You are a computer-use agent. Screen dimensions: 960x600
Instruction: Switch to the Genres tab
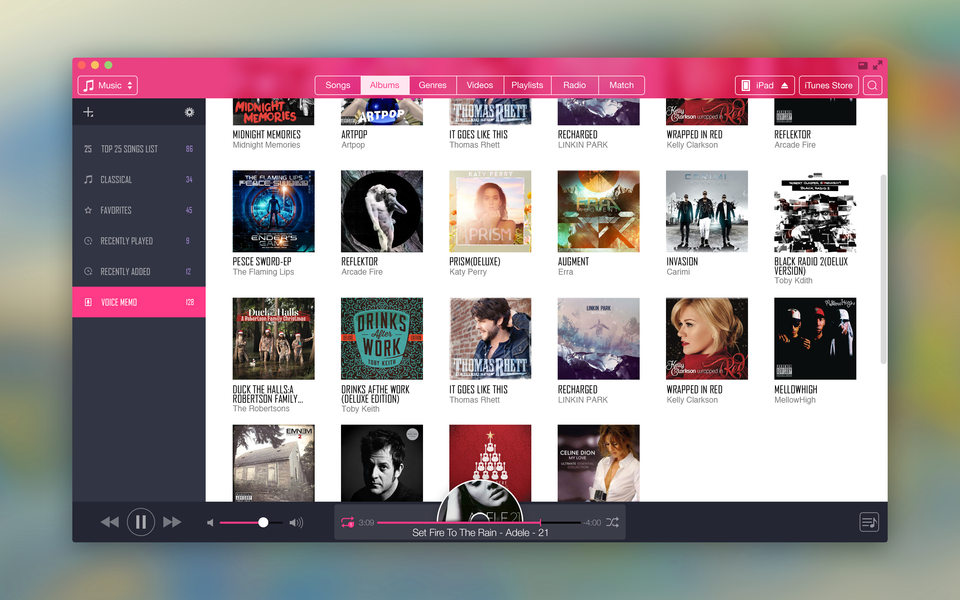tap(432, 85)
